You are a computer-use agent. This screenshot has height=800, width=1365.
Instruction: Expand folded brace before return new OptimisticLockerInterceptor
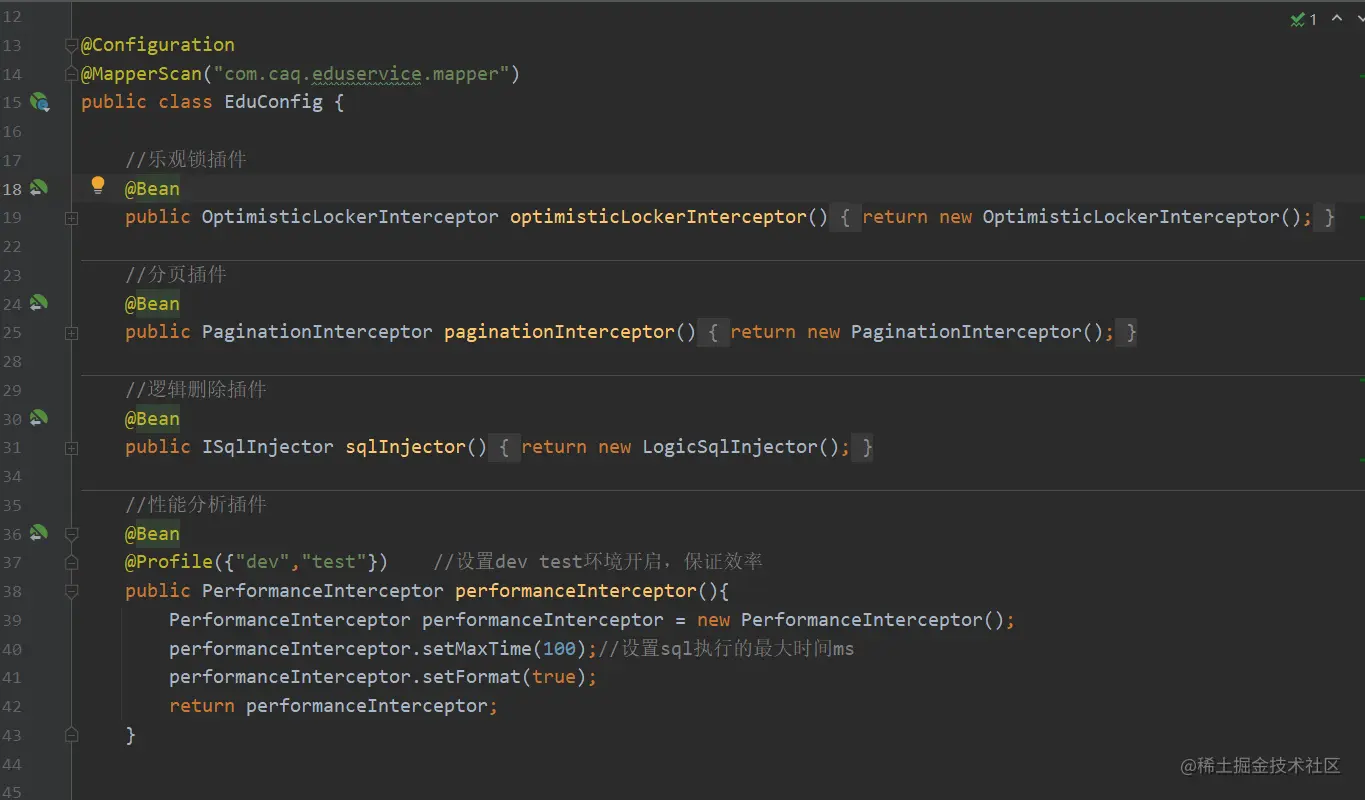(845, 217)
